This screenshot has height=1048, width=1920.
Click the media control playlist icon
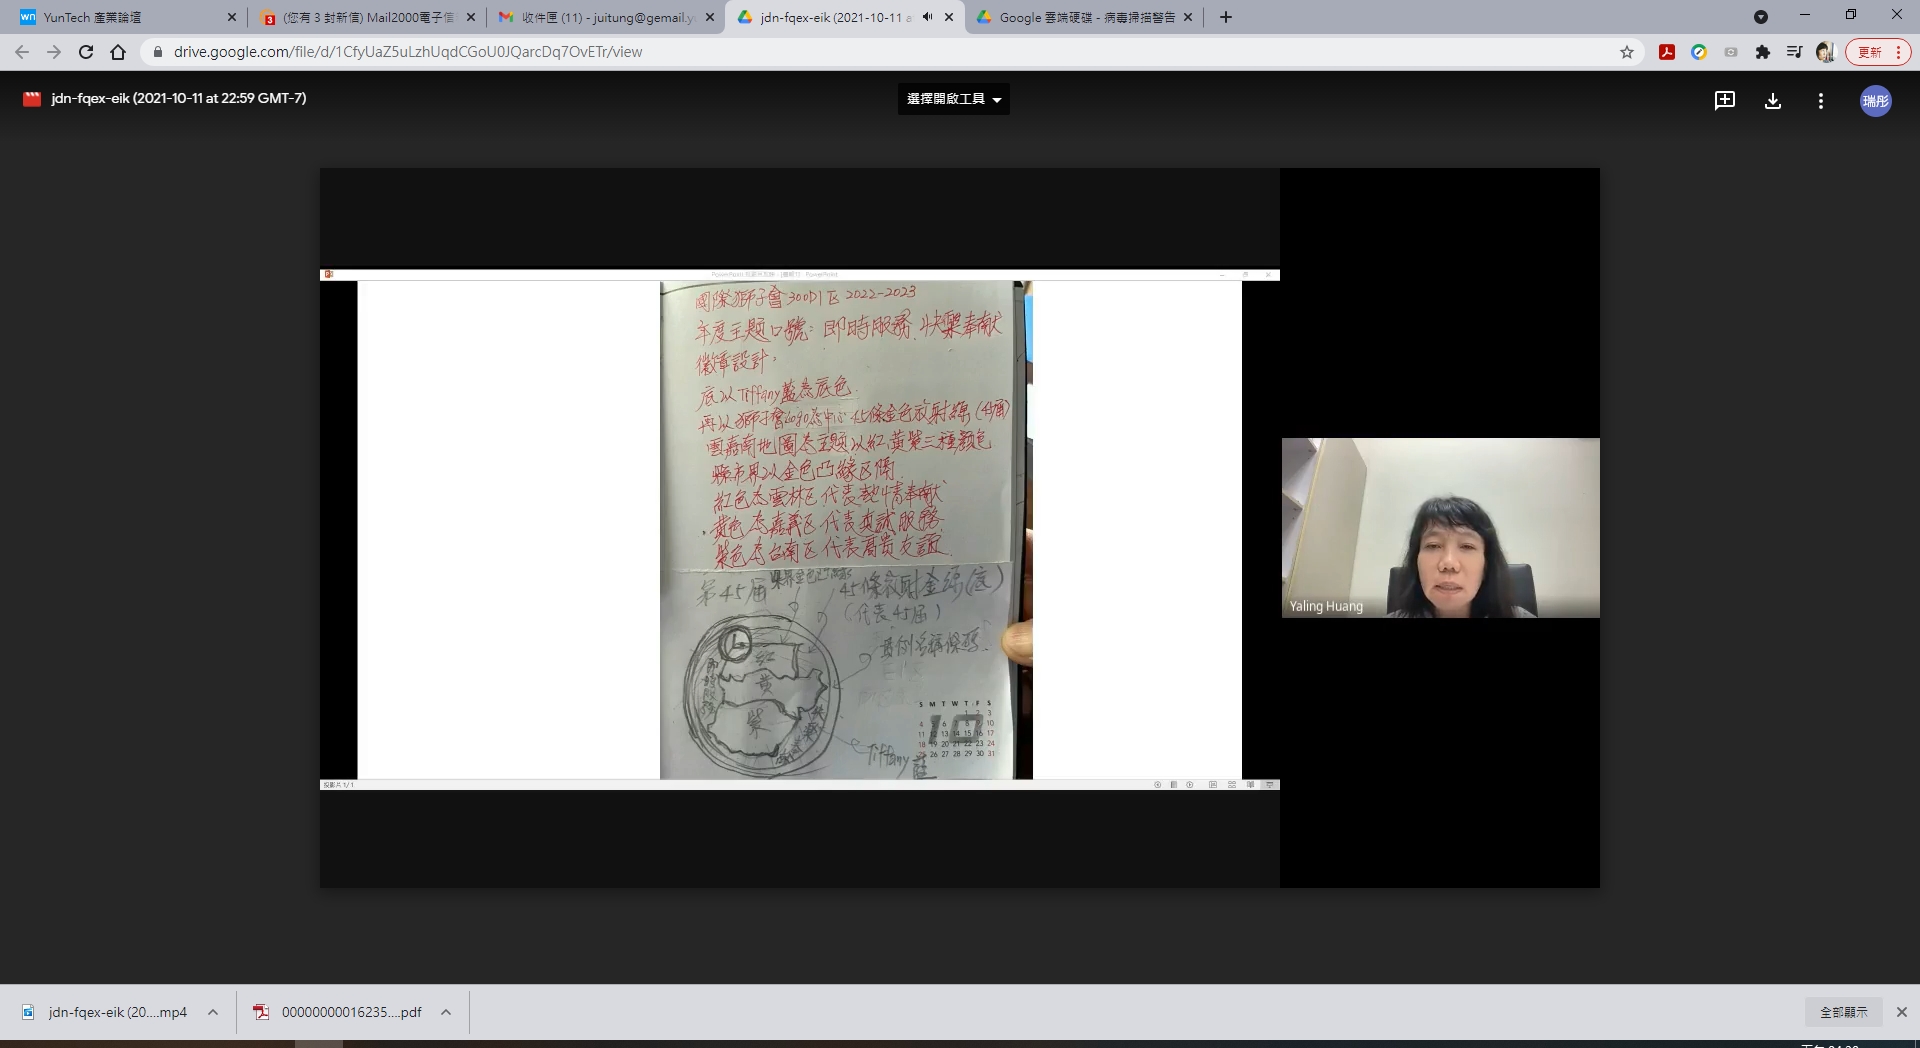point(1794,52)
